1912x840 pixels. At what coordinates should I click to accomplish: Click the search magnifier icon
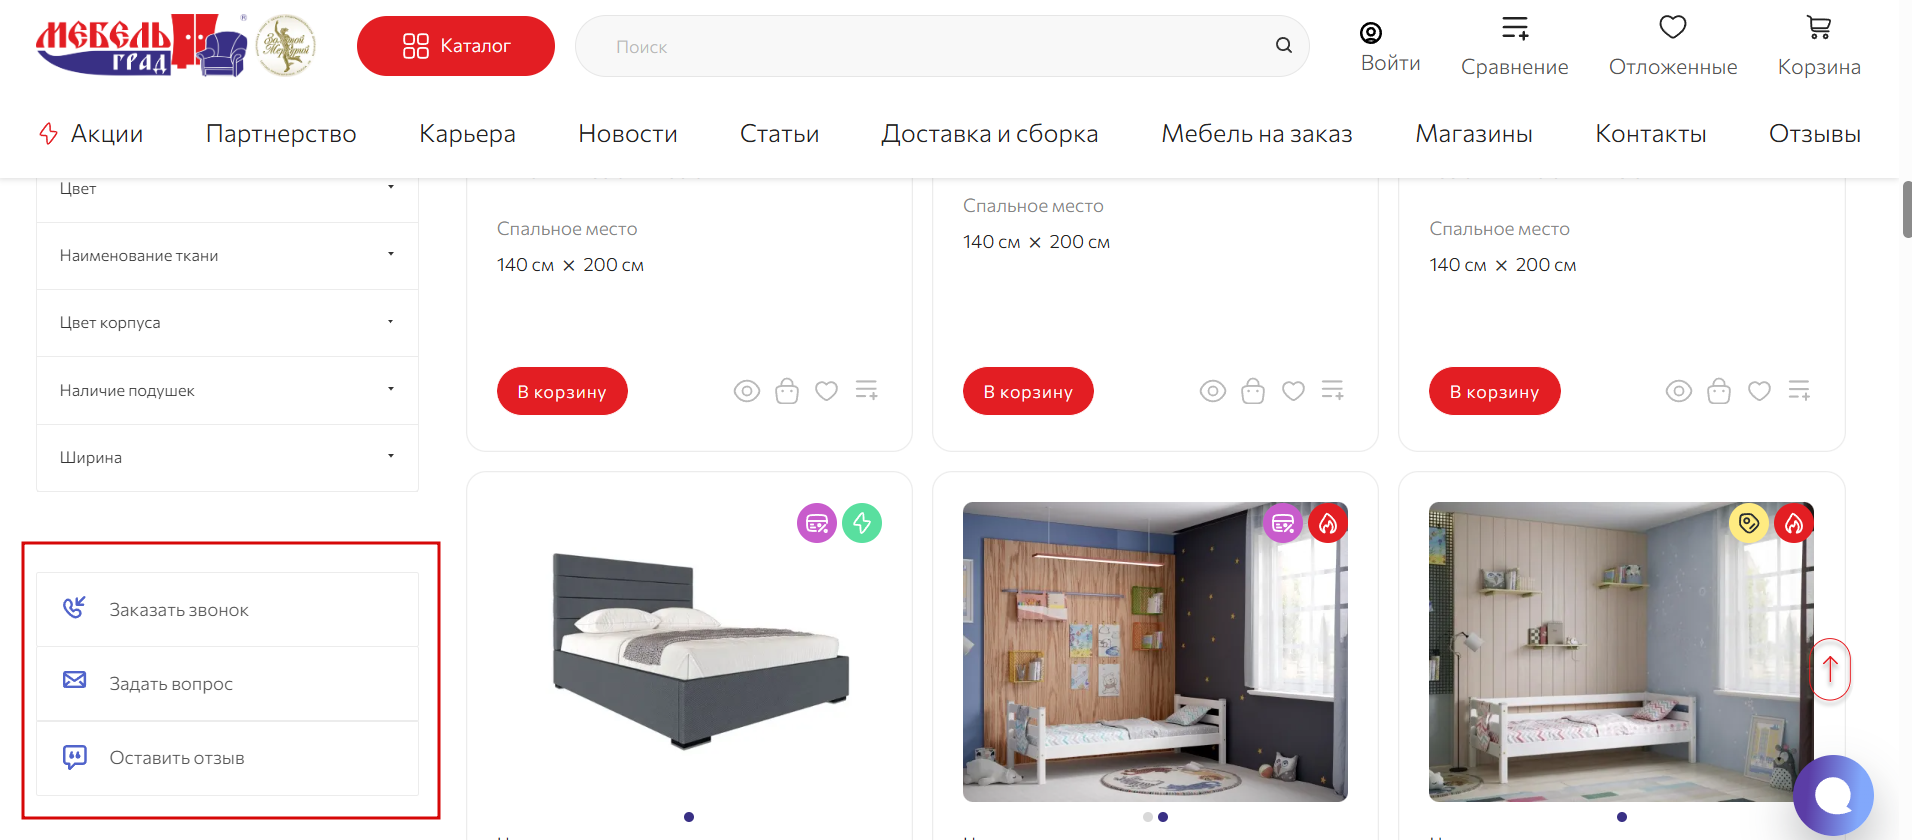click(x=1283, y=45)
